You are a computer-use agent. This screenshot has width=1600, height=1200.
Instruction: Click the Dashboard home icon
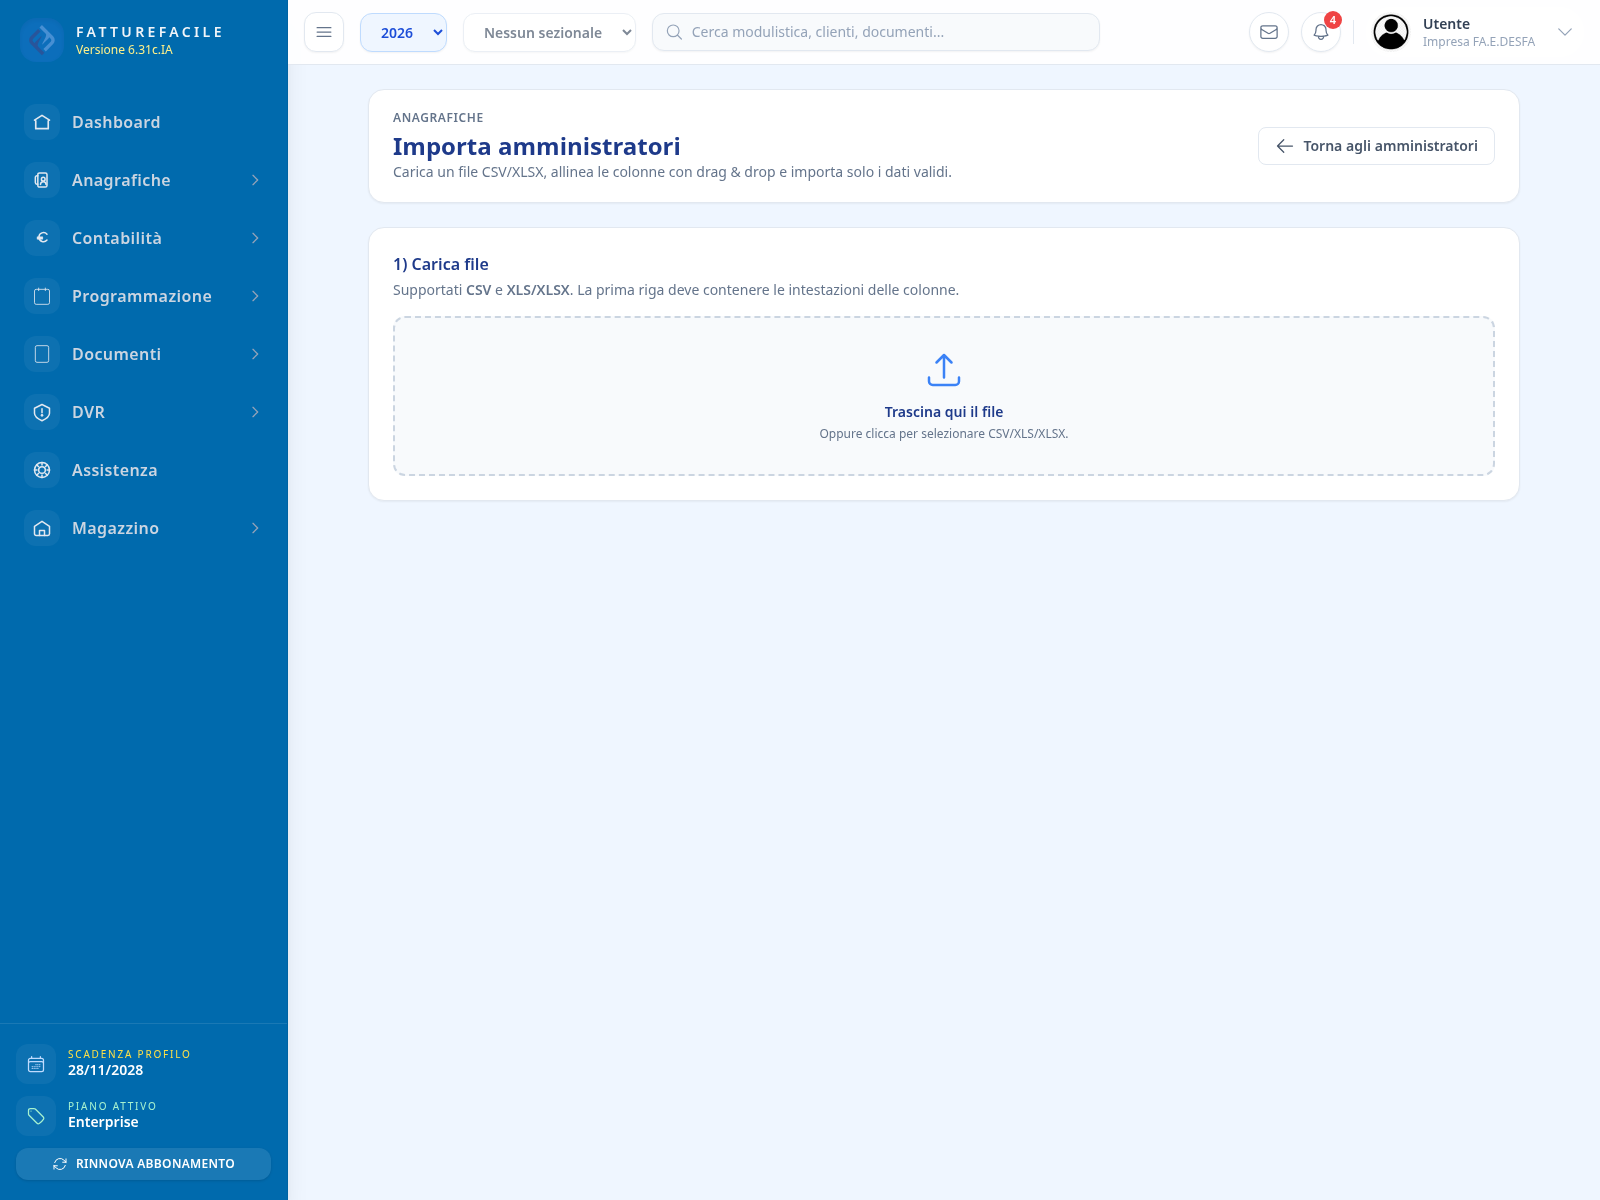42,122
